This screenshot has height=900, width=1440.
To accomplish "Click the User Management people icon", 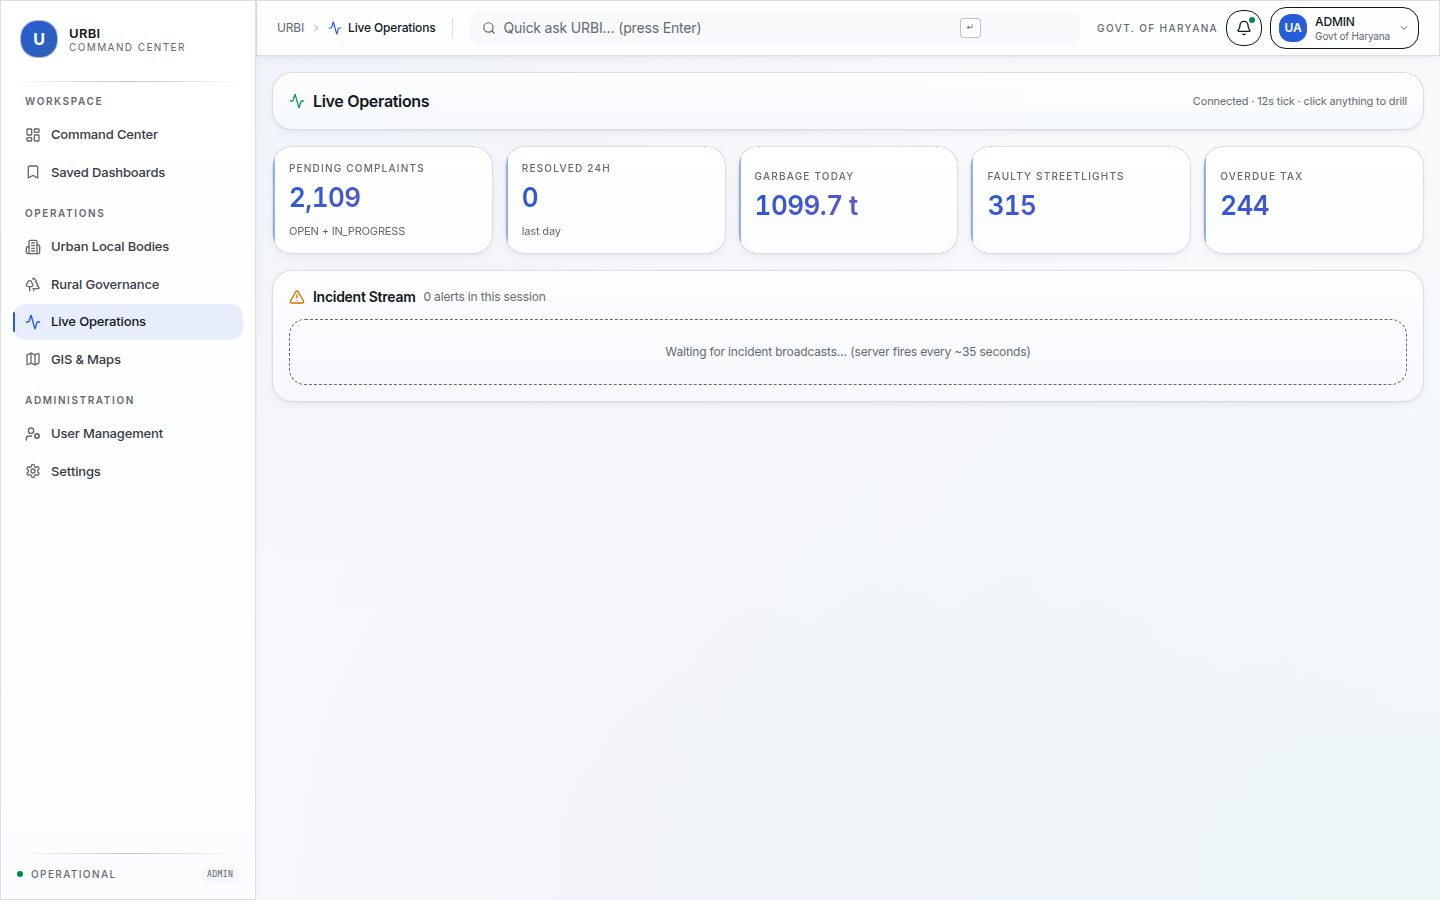I will (33, 434).
